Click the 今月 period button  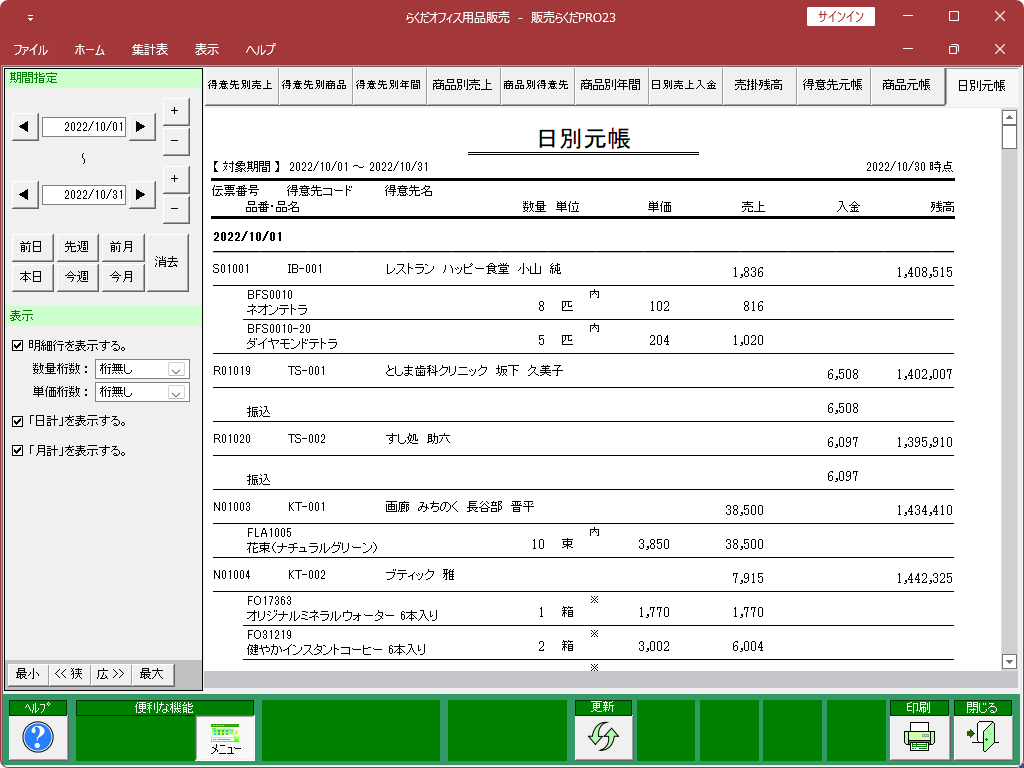point(121,277)
